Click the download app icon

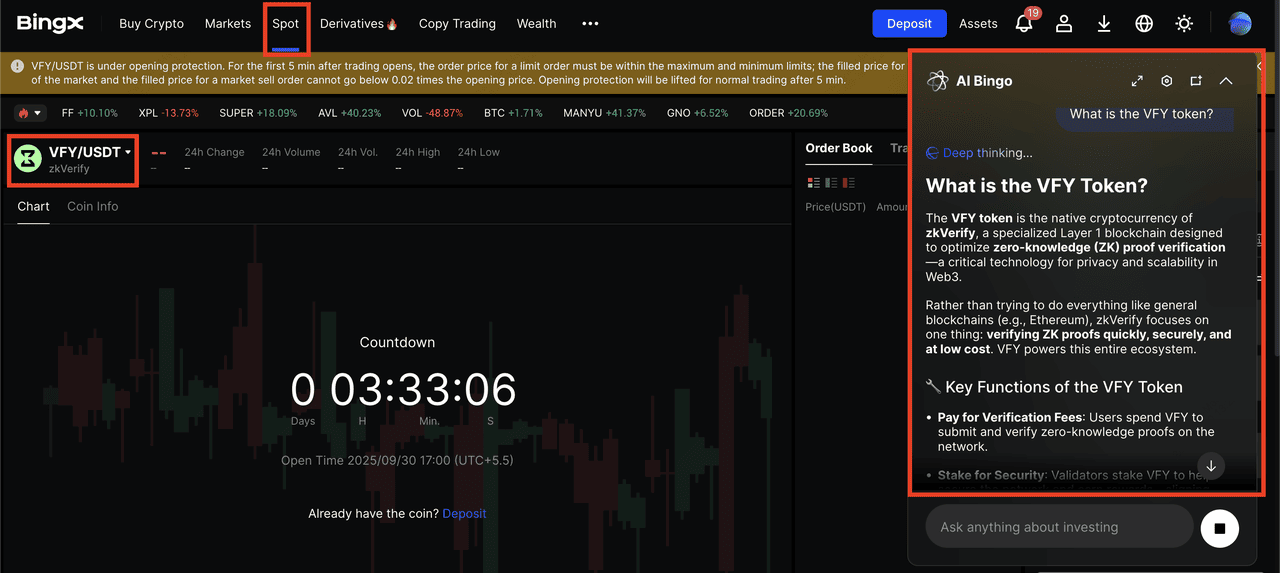point(1104,24)
